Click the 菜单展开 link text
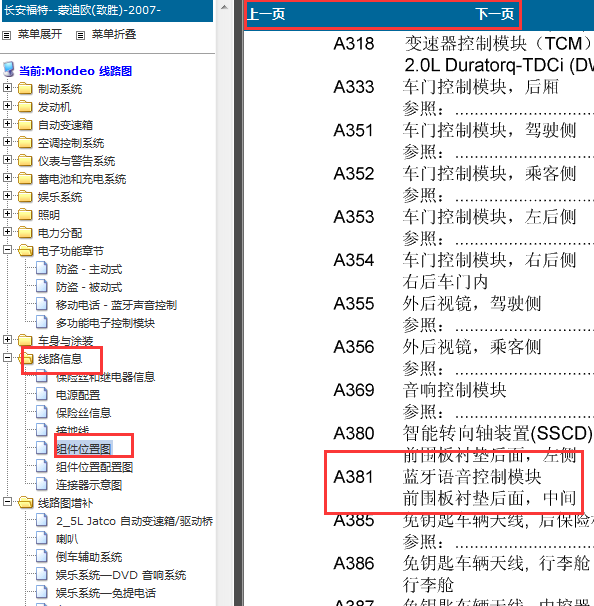 39,34
